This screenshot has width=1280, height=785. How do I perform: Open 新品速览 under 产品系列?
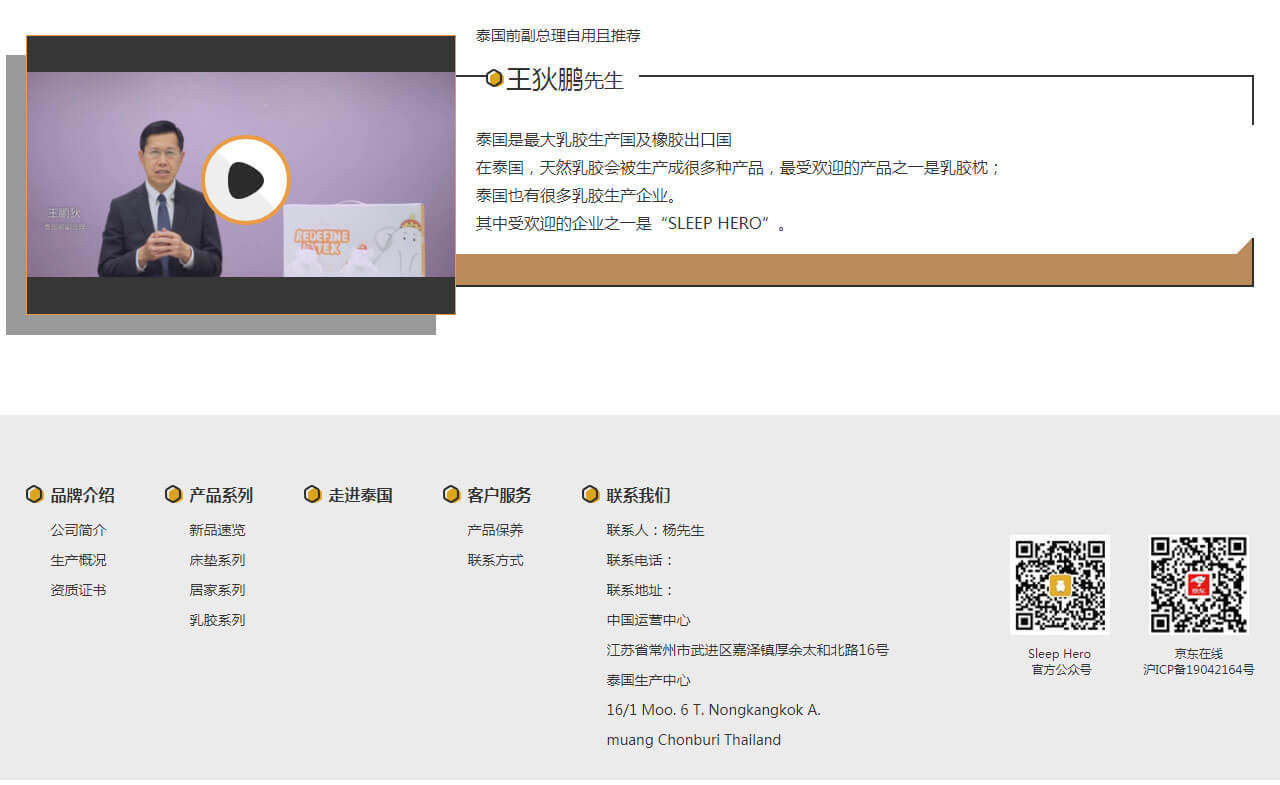(x=217, y=530)
